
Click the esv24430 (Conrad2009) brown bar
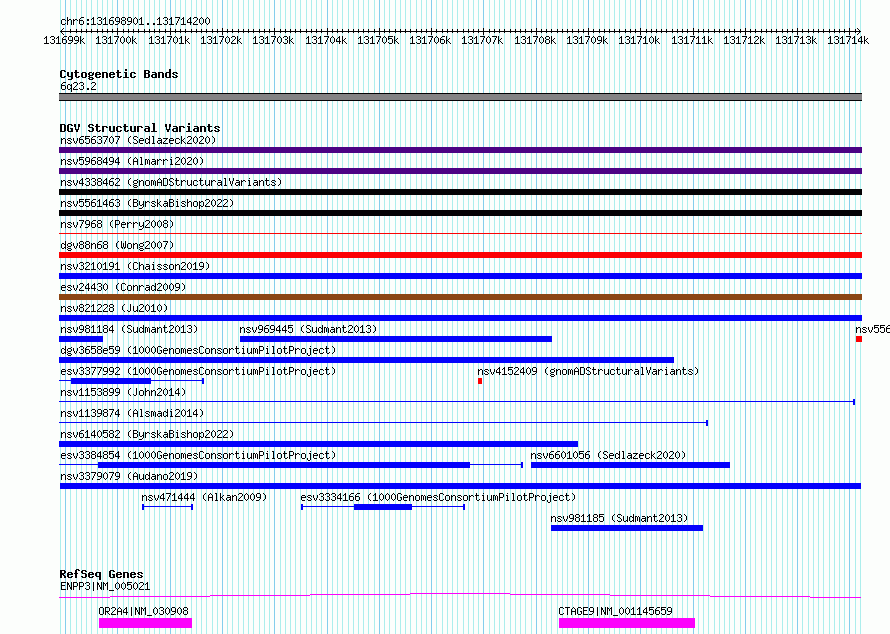tap(460, 297)
